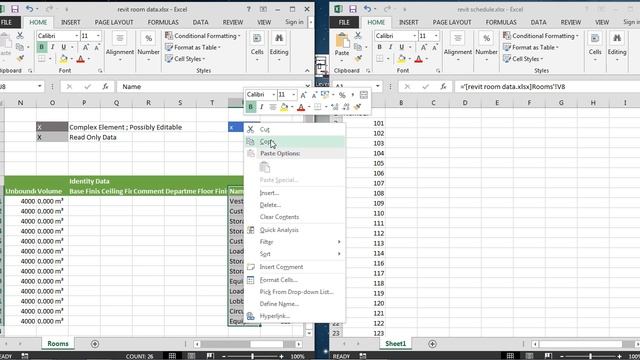Image resolution: width=640 pixels, height=360 pixels.
Task: Click Format Painter in mini toolbar
Action: 358,107
